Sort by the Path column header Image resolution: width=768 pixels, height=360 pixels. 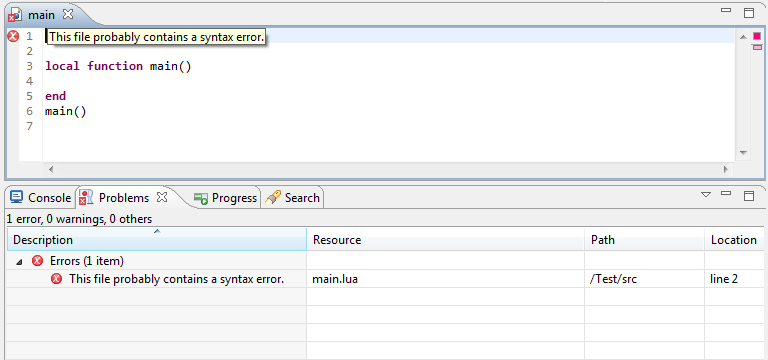coord(645,240)
